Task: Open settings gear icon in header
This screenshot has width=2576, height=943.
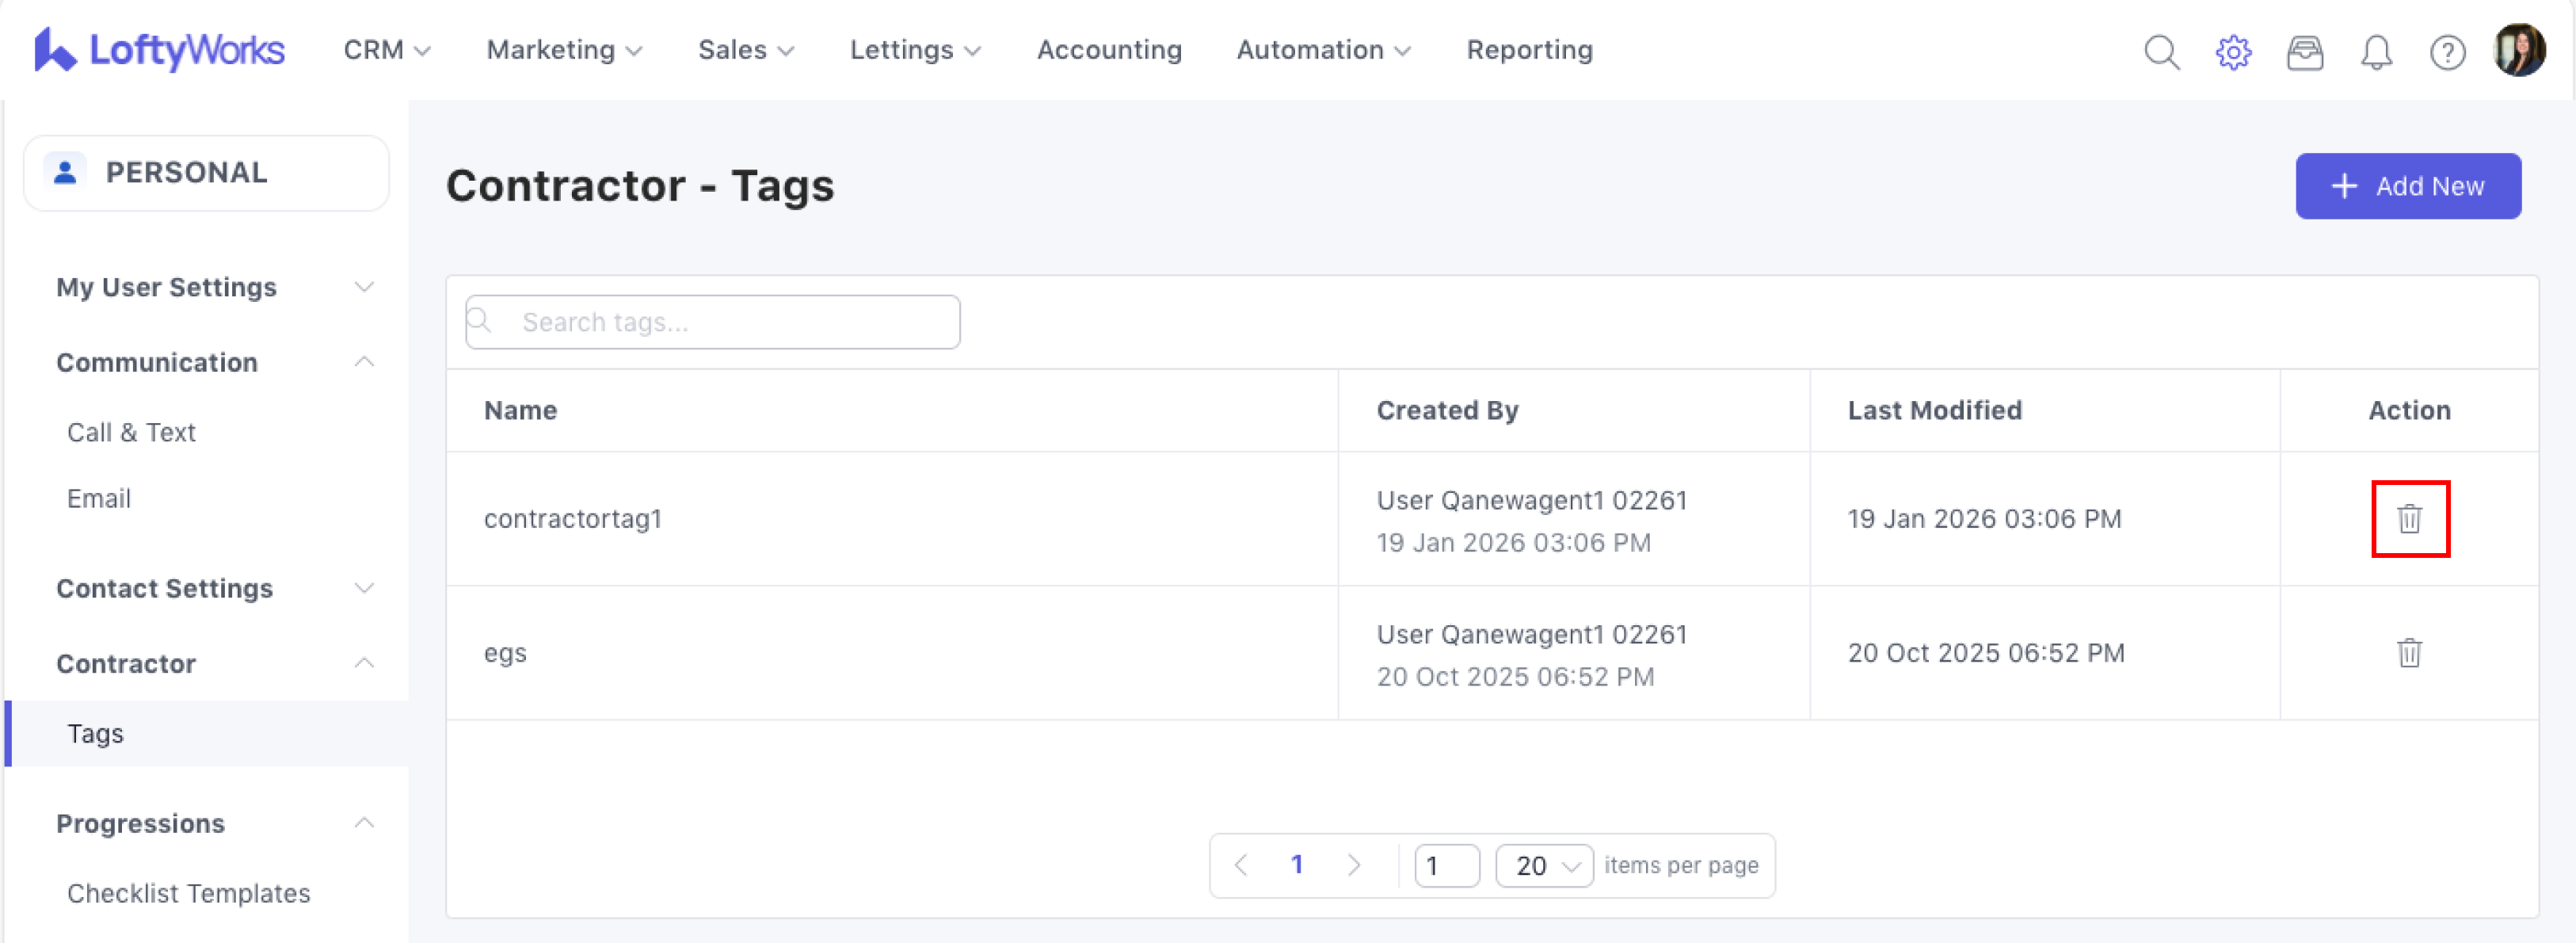Action: click(x=2232, y=52)
